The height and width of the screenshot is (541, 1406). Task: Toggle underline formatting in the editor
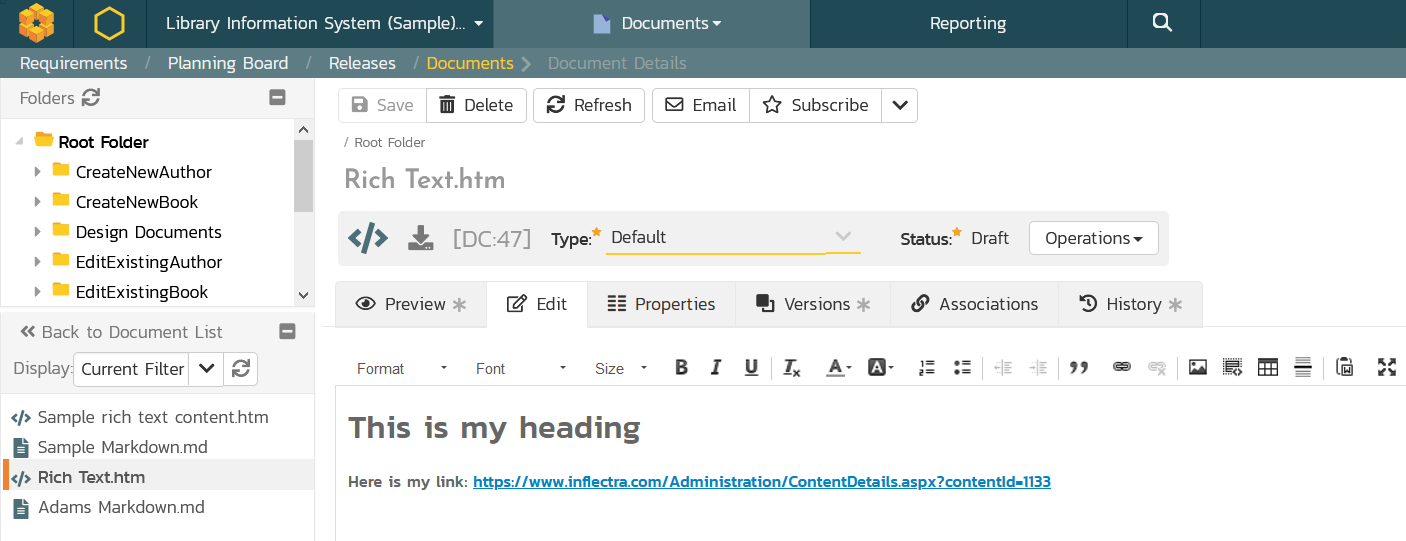[x=751, y=368]
